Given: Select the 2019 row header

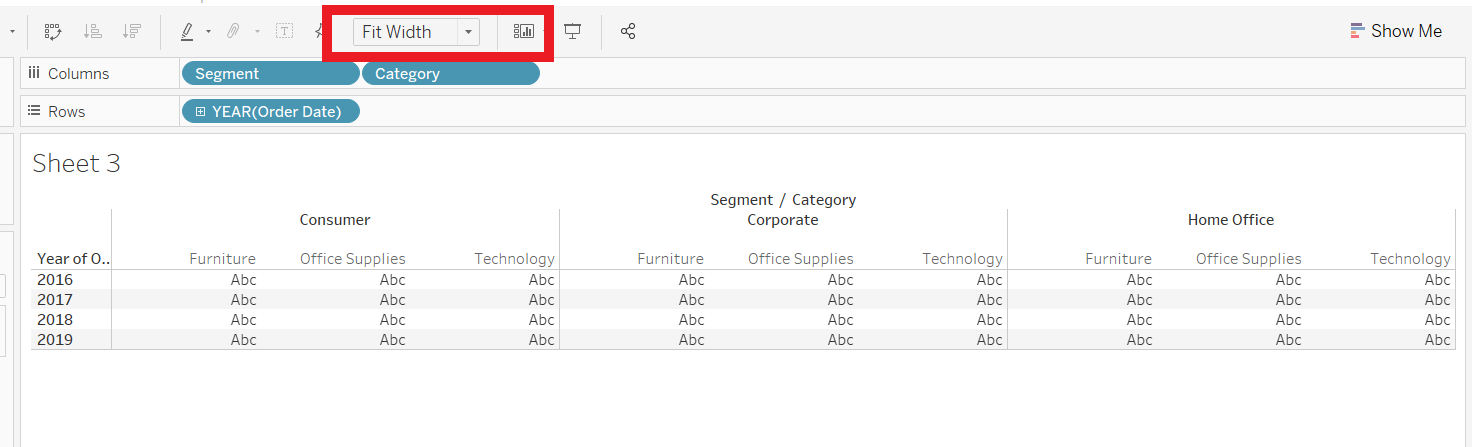Looking at the screenshot, I should [55, 339].
